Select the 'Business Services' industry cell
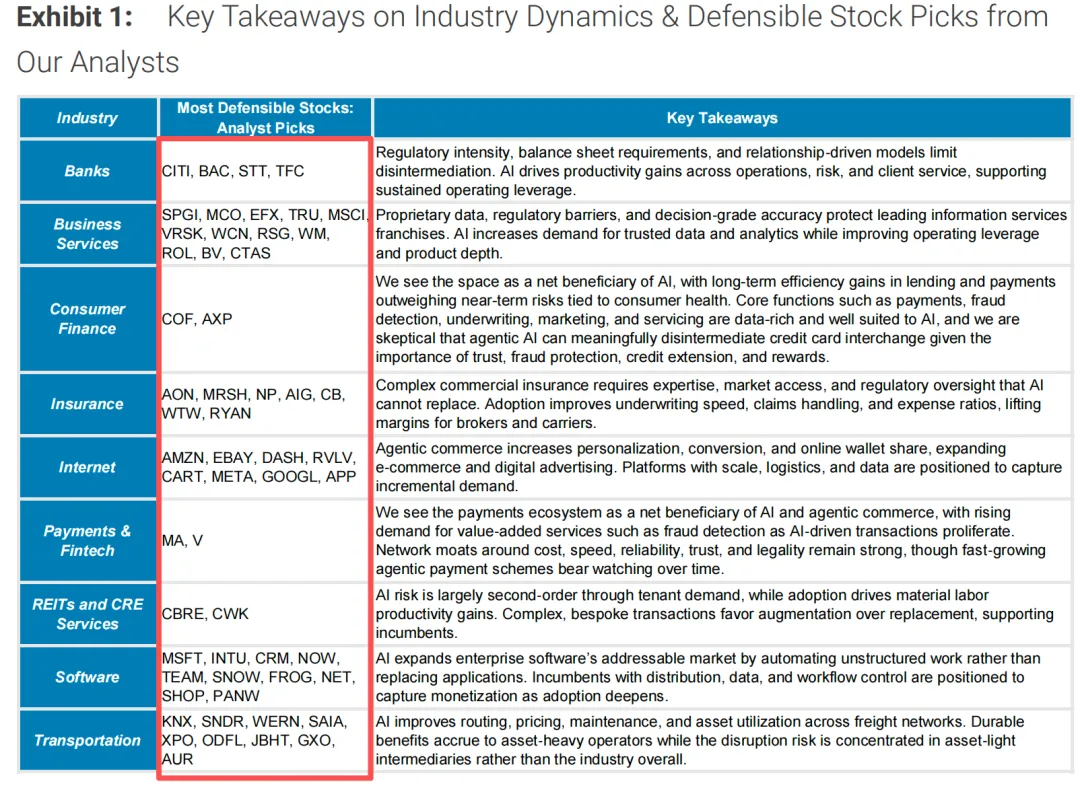 point(87,234)
